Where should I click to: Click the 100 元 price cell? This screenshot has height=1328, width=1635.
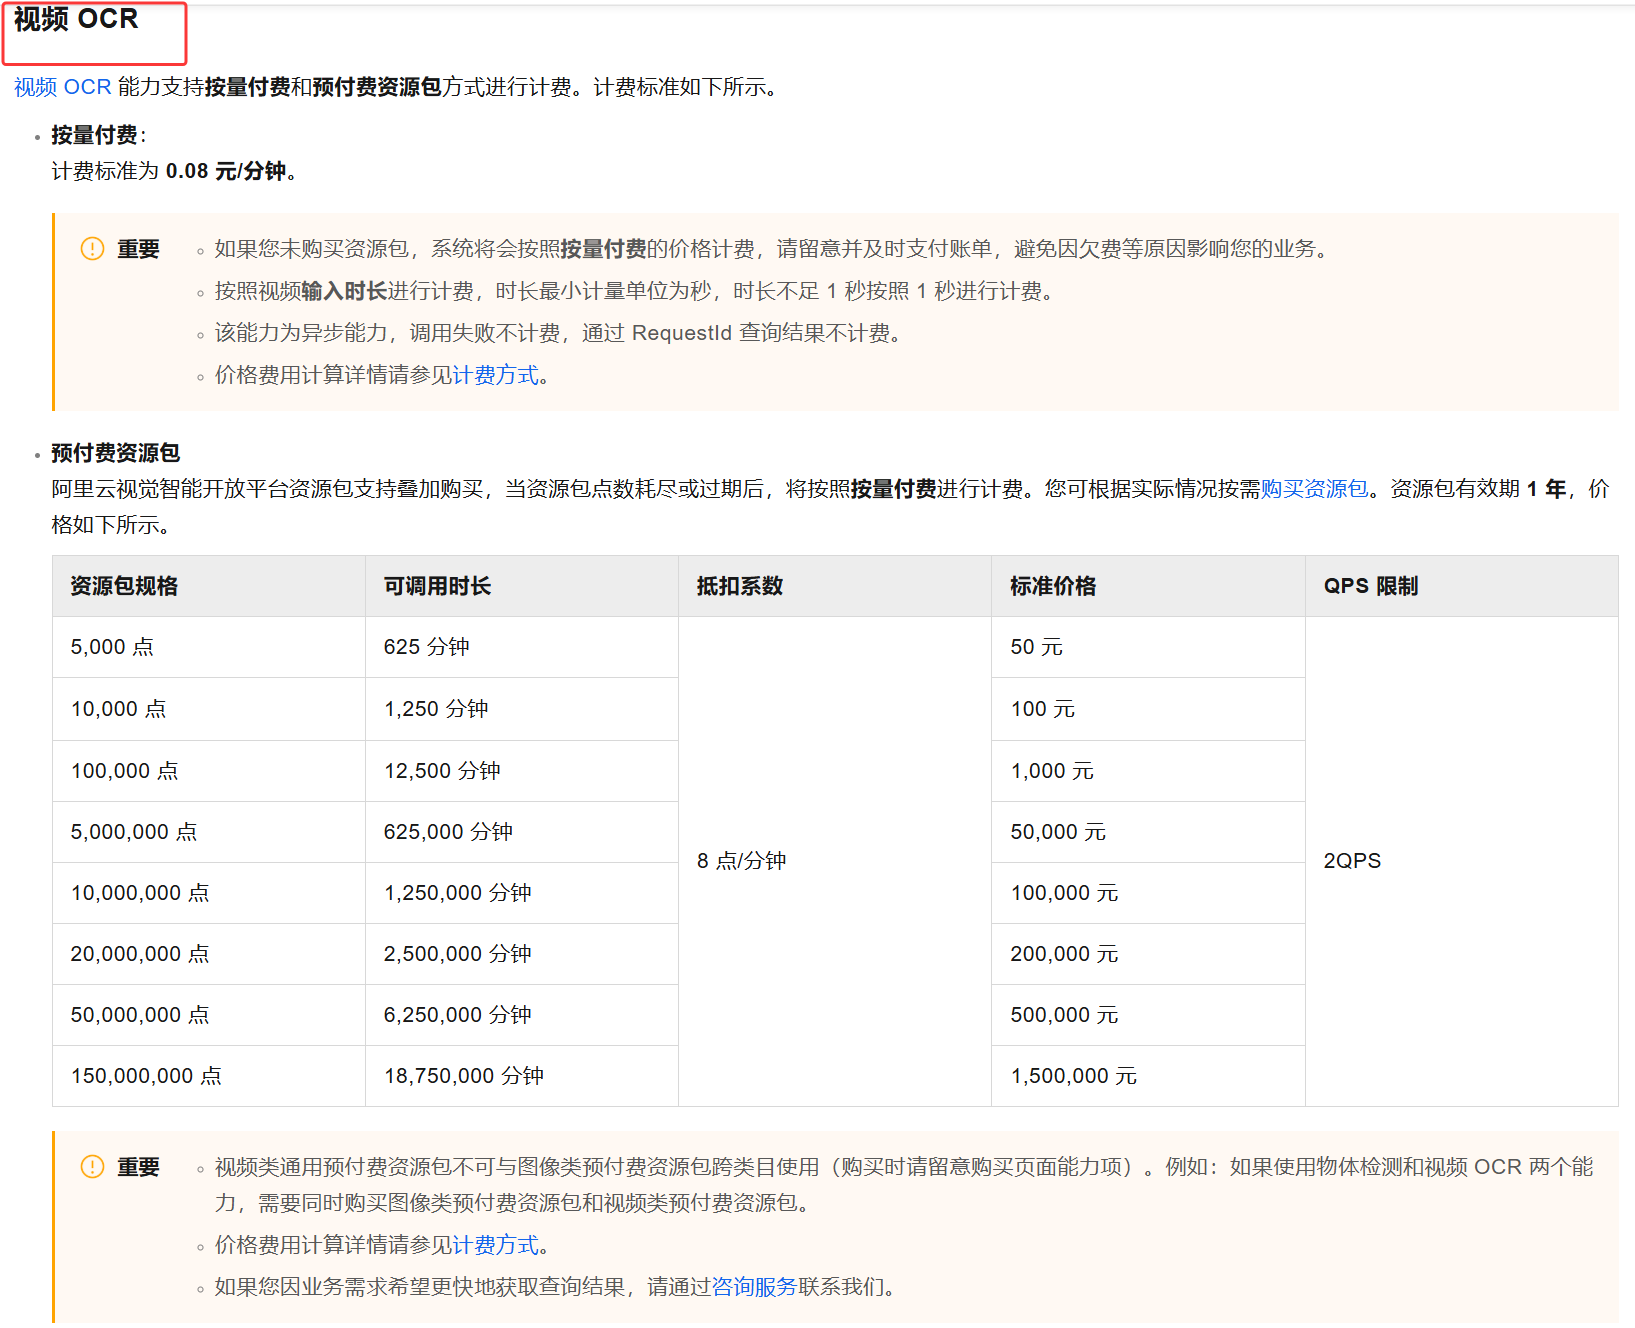[x=1148, y=709]
